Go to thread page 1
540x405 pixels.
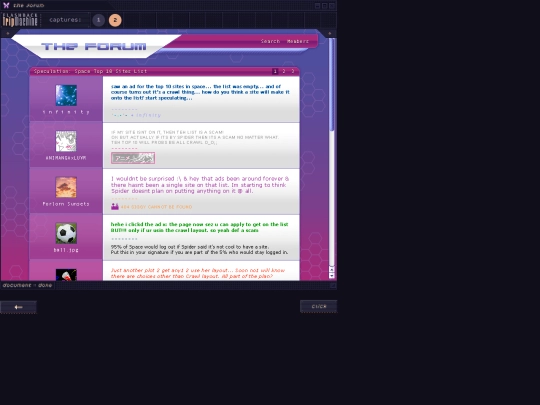275,71
